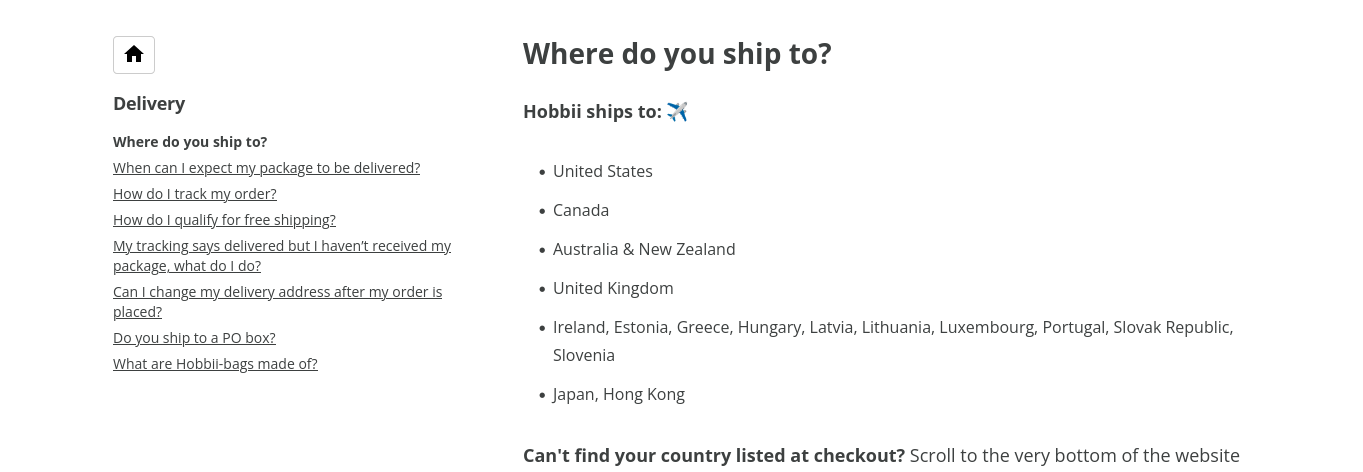Click the 'Hobbii ships to:' subheading

pyautogui.click(x=592, y=112)
